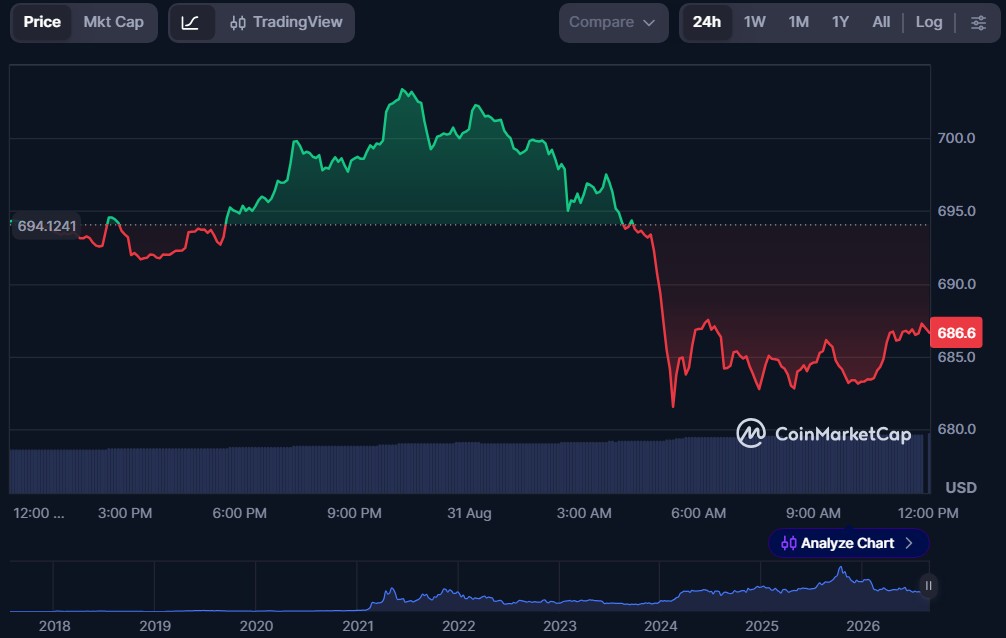Switch chart to Mkt Cap view
This screenshot has height=638, width=1006.
click(114, 22)
